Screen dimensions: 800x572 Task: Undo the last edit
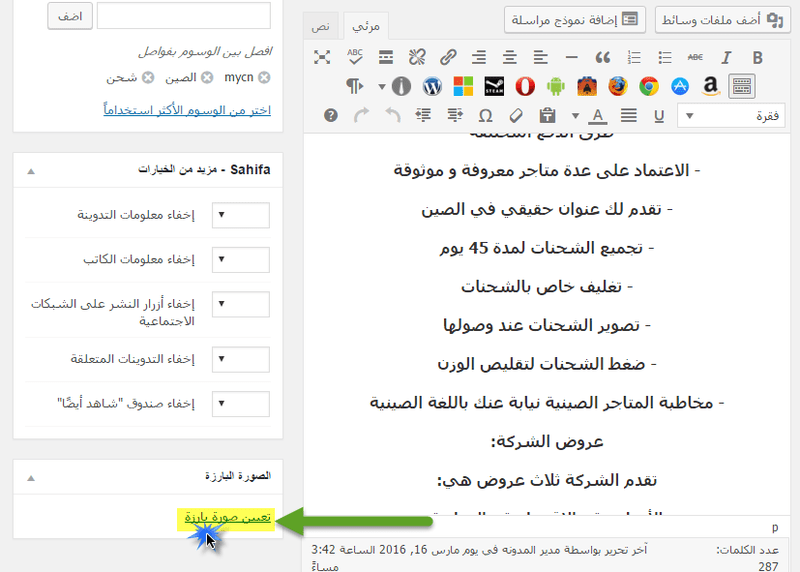point(393,115)
